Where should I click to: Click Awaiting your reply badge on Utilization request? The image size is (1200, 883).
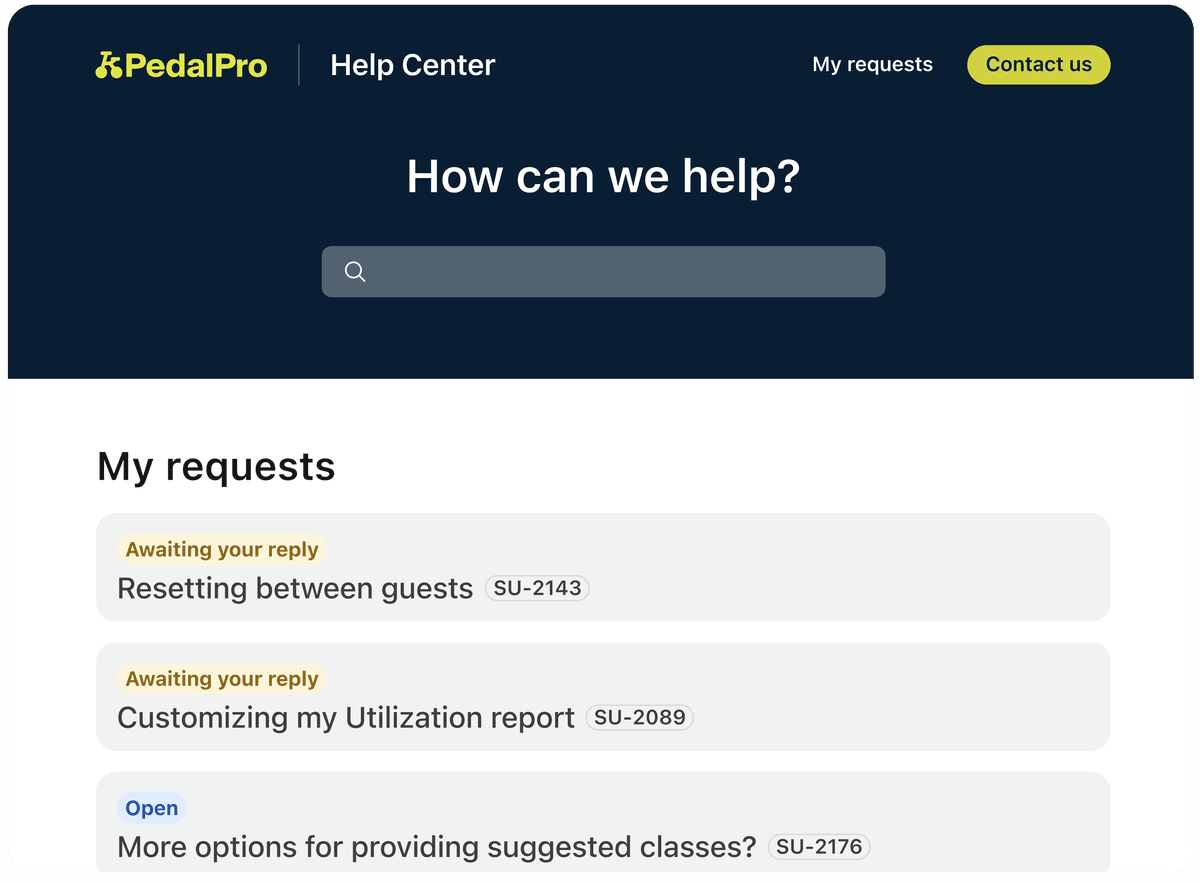[222, 679]
